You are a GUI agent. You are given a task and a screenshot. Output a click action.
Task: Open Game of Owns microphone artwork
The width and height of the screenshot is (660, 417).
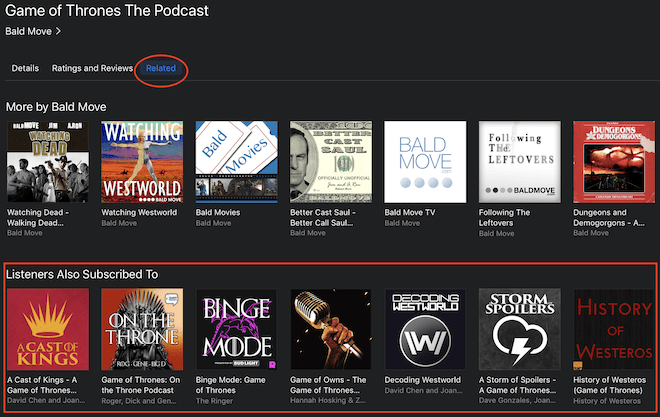click(x=331, y=329)
